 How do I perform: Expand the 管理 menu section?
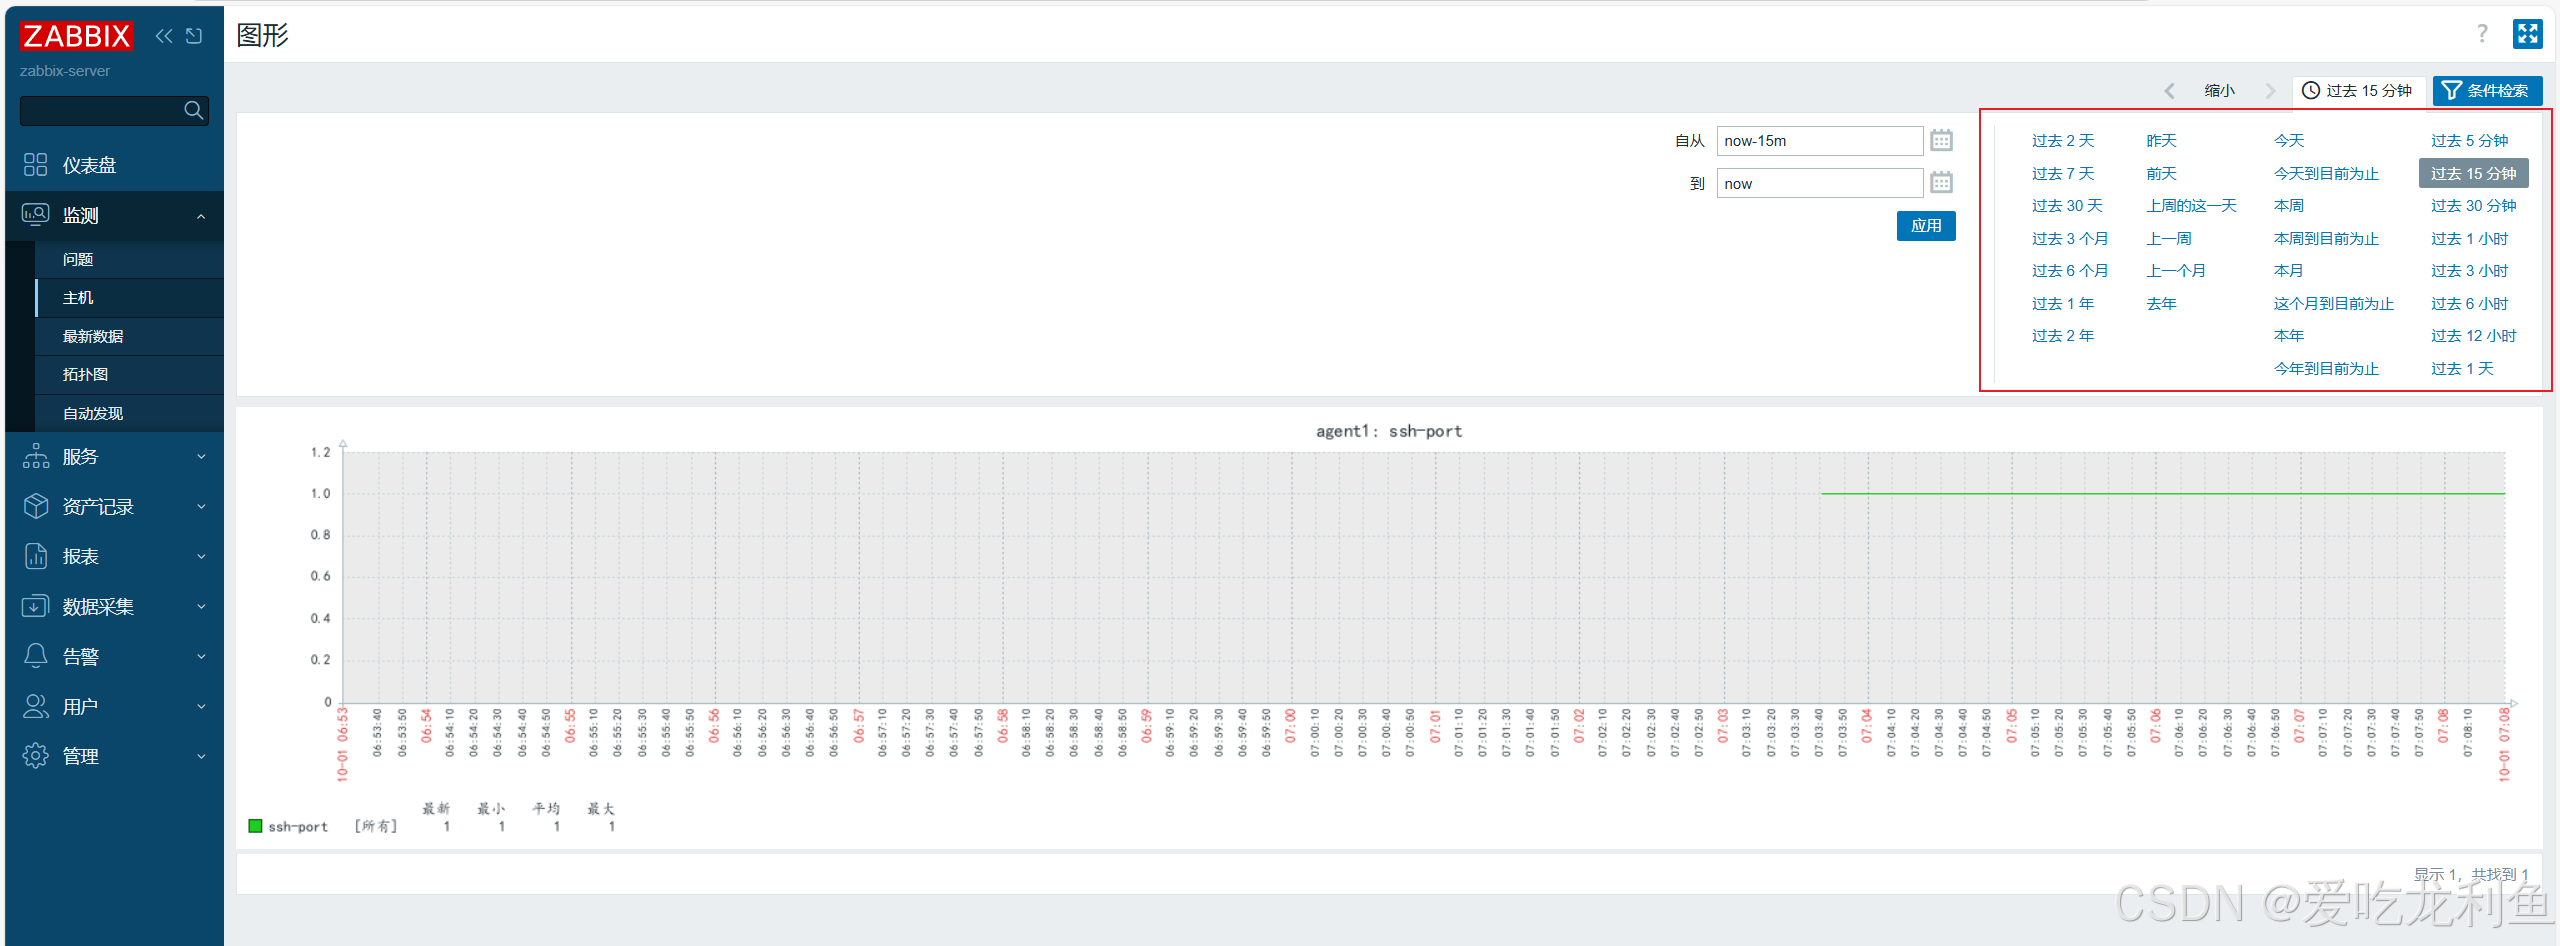201,757
